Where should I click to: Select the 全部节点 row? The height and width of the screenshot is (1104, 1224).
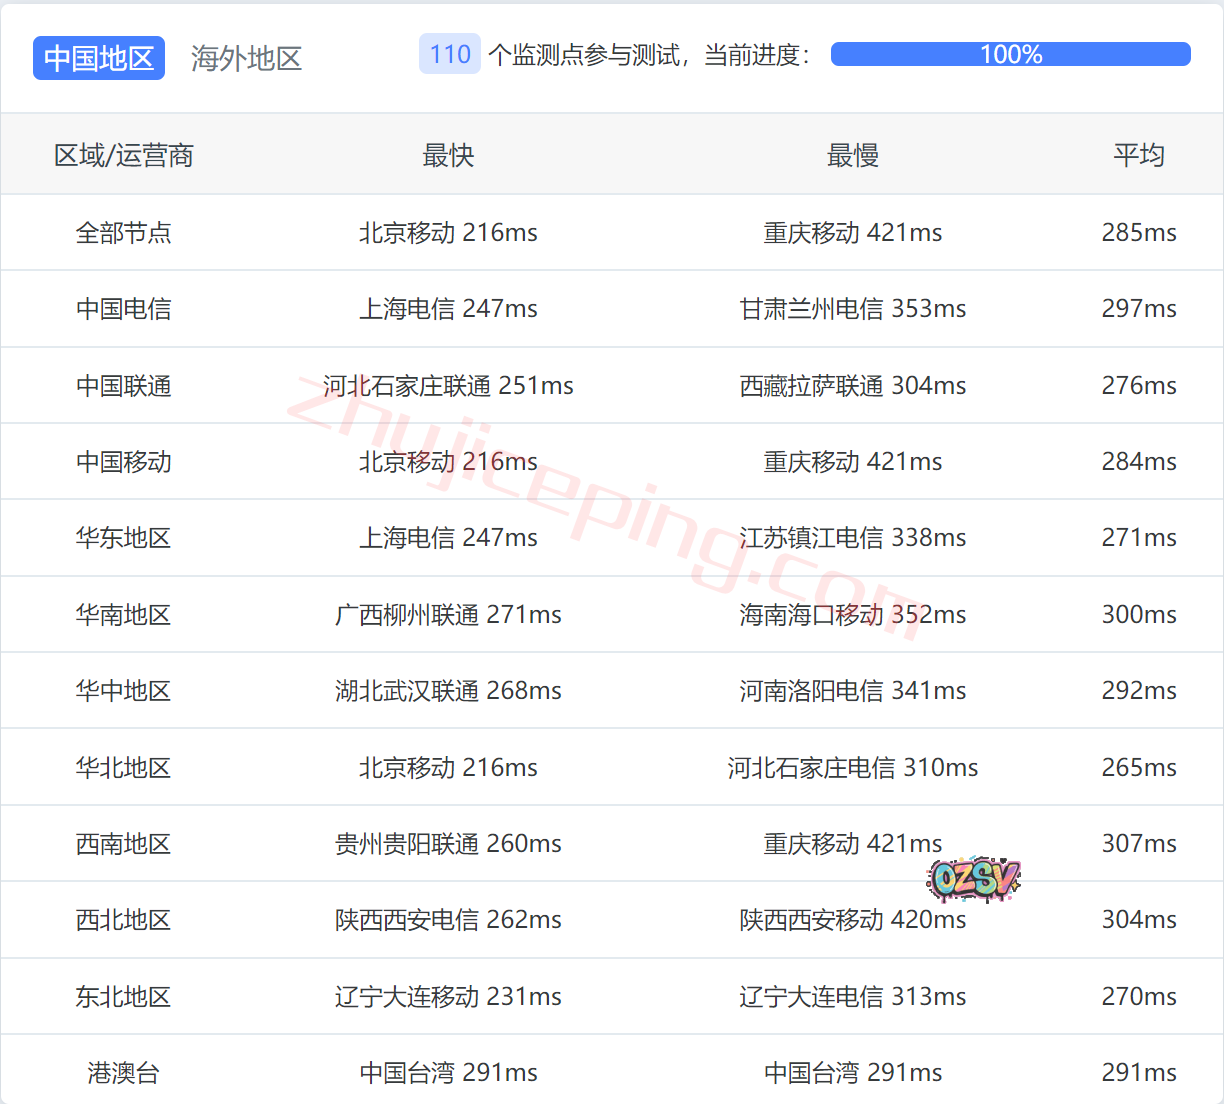[124, 232]
